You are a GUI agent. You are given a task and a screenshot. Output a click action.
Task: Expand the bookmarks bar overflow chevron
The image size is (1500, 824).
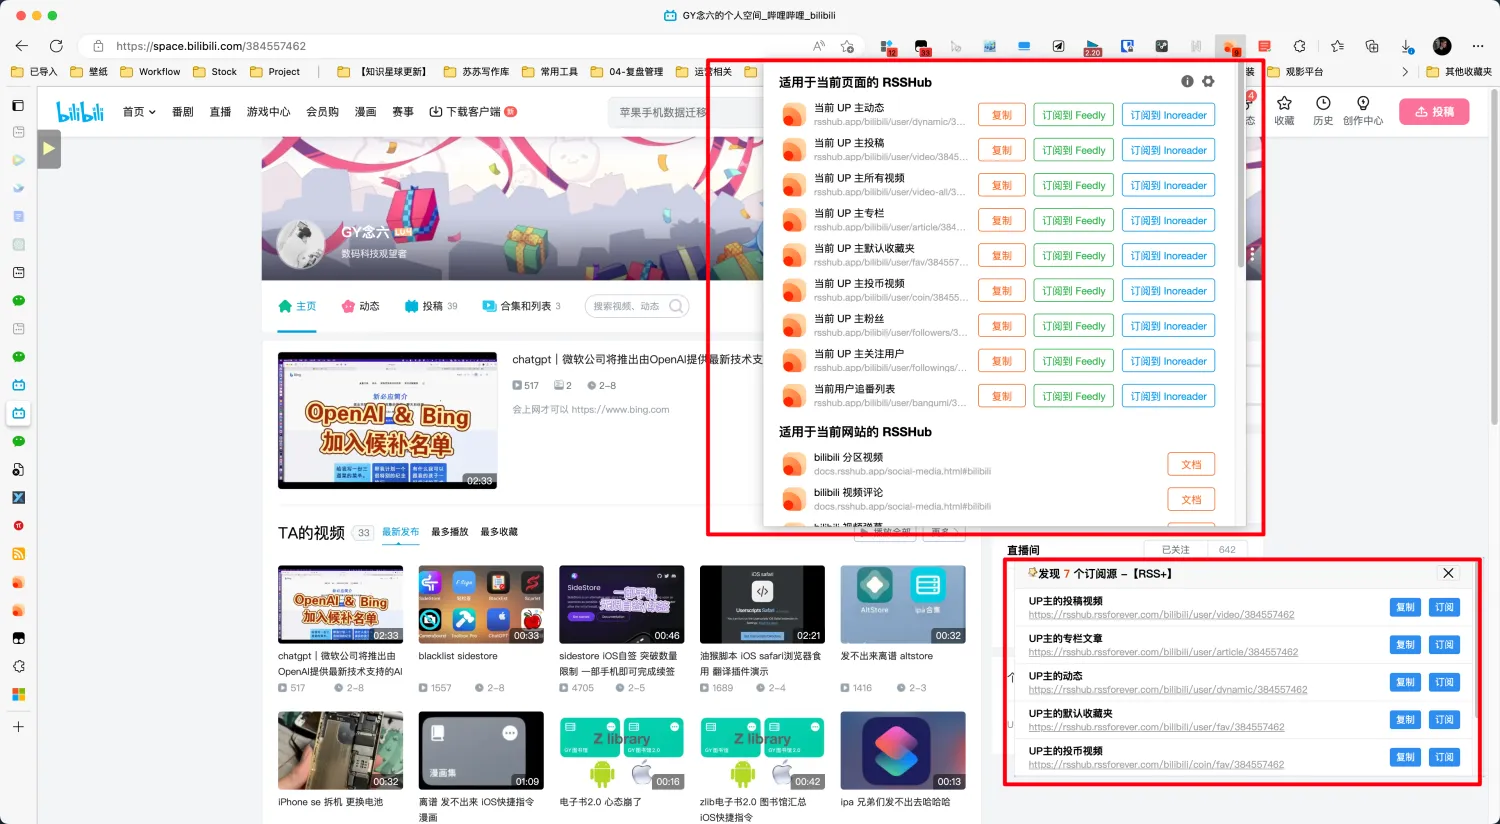tap(1405, 72)
